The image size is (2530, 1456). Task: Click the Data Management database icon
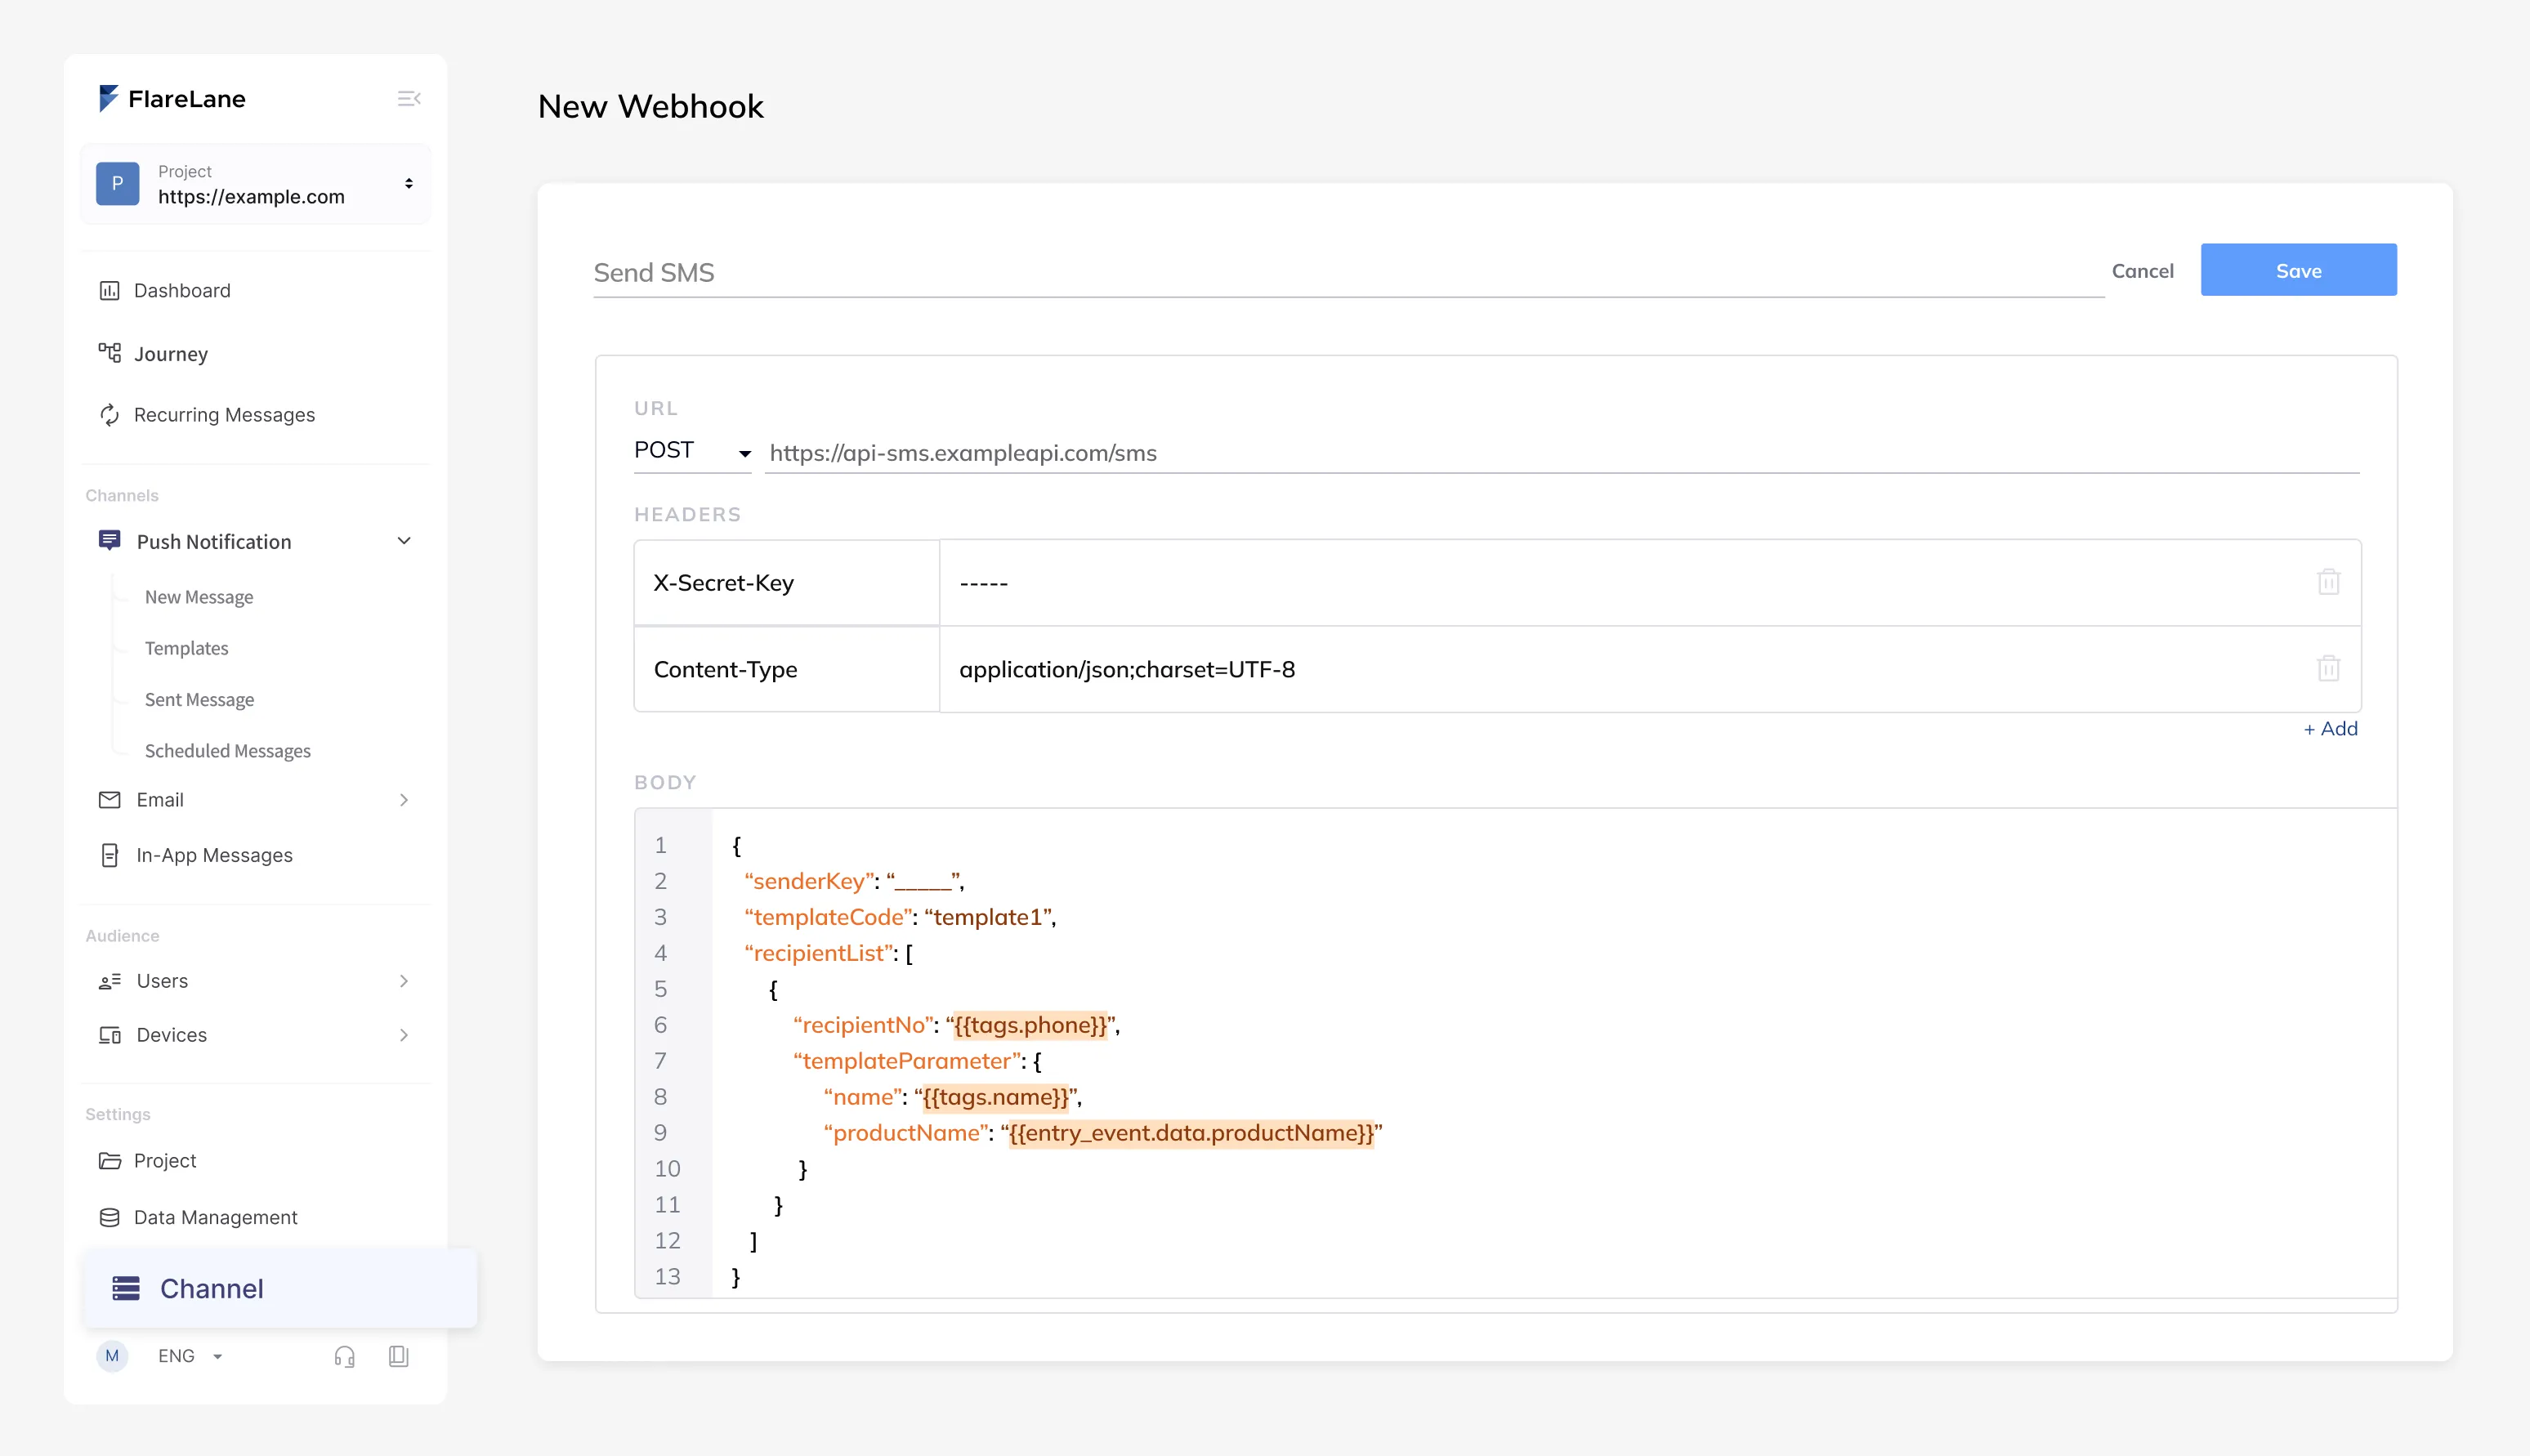pos(109,1217)
